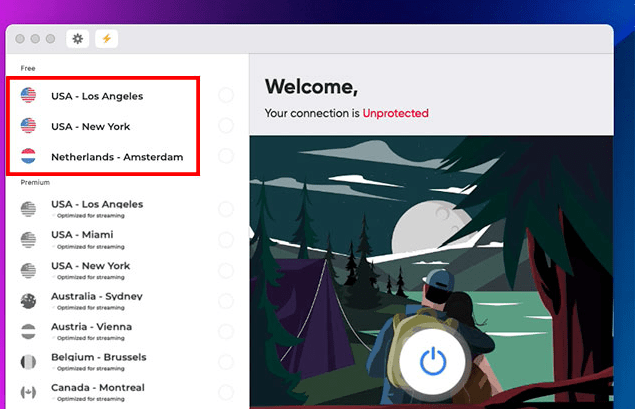Click US flag of free New York server

(28, 126)
